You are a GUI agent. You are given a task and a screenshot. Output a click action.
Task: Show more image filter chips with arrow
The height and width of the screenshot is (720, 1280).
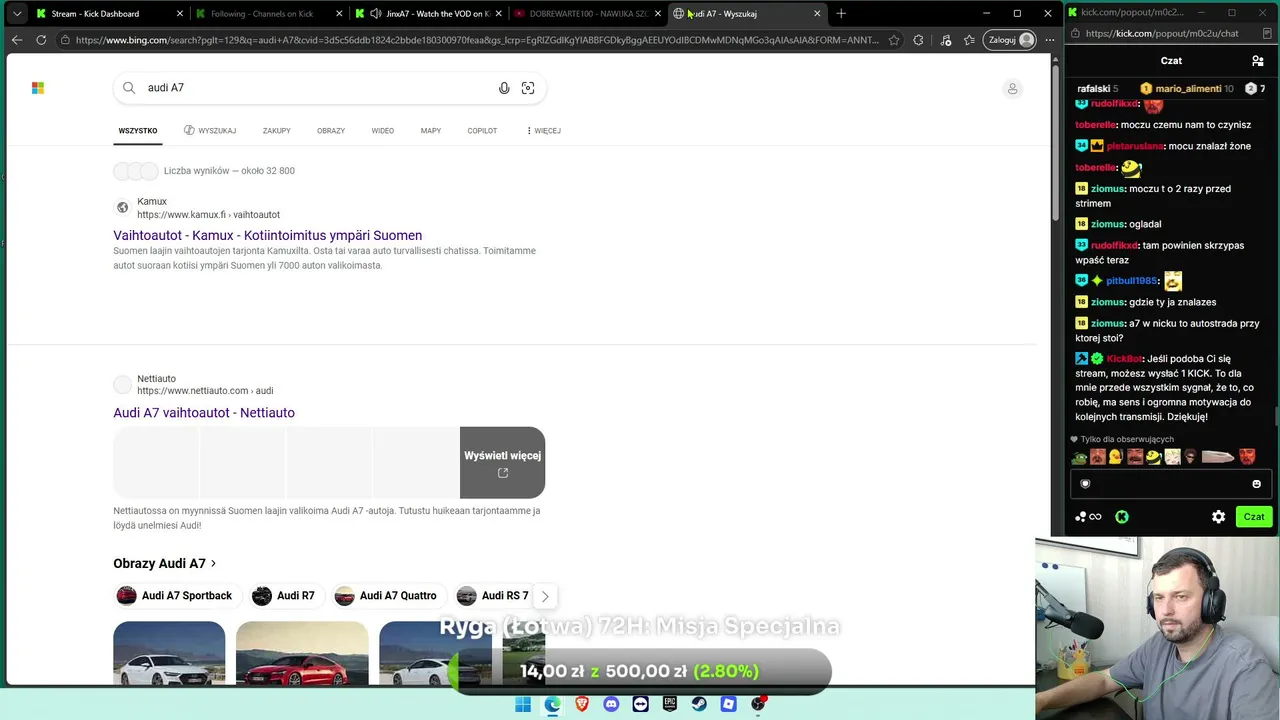(545, 596)
